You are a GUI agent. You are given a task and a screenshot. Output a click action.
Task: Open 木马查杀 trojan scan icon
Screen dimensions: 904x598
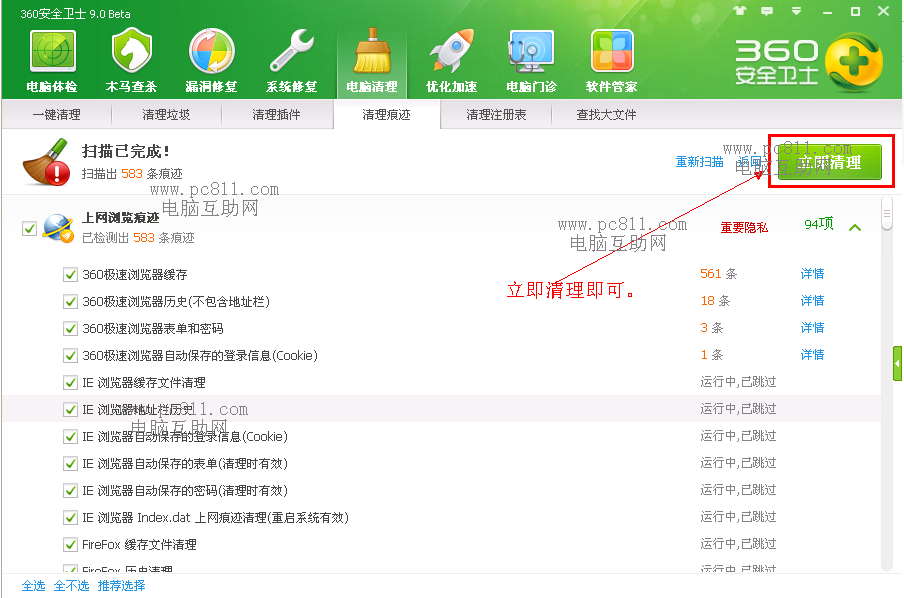131,61
